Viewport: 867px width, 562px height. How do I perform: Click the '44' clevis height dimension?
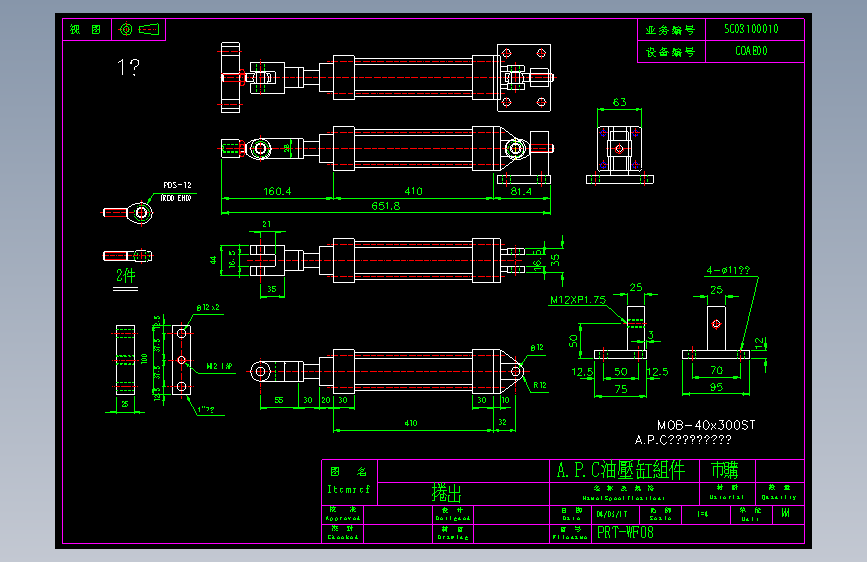tap(213, 260)
